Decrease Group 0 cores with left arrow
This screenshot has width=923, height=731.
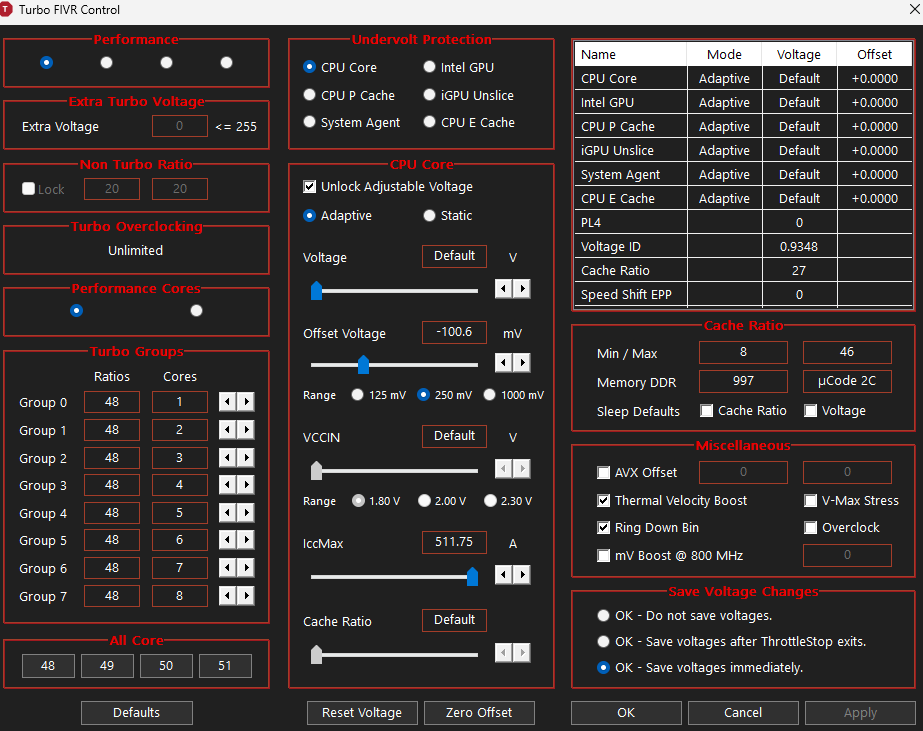click(x=227, y=402)
